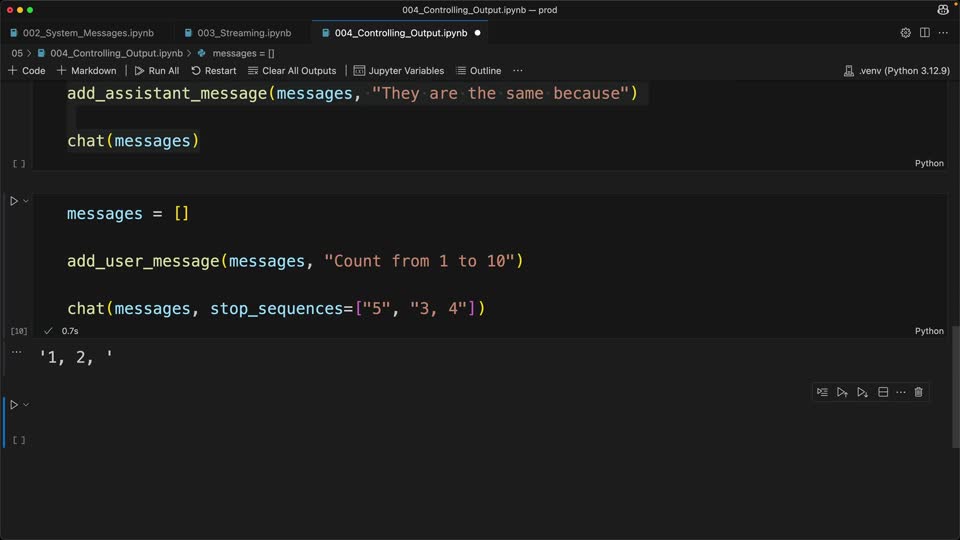This screenshot has height=540, width=960.
Task: Show the notebook Outline
Action: (479, 70)
